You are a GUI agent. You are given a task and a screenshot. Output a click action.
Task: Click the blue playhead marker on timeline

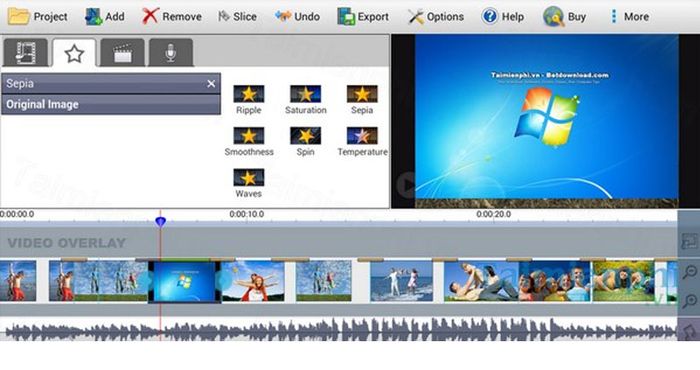coord(160,221)
